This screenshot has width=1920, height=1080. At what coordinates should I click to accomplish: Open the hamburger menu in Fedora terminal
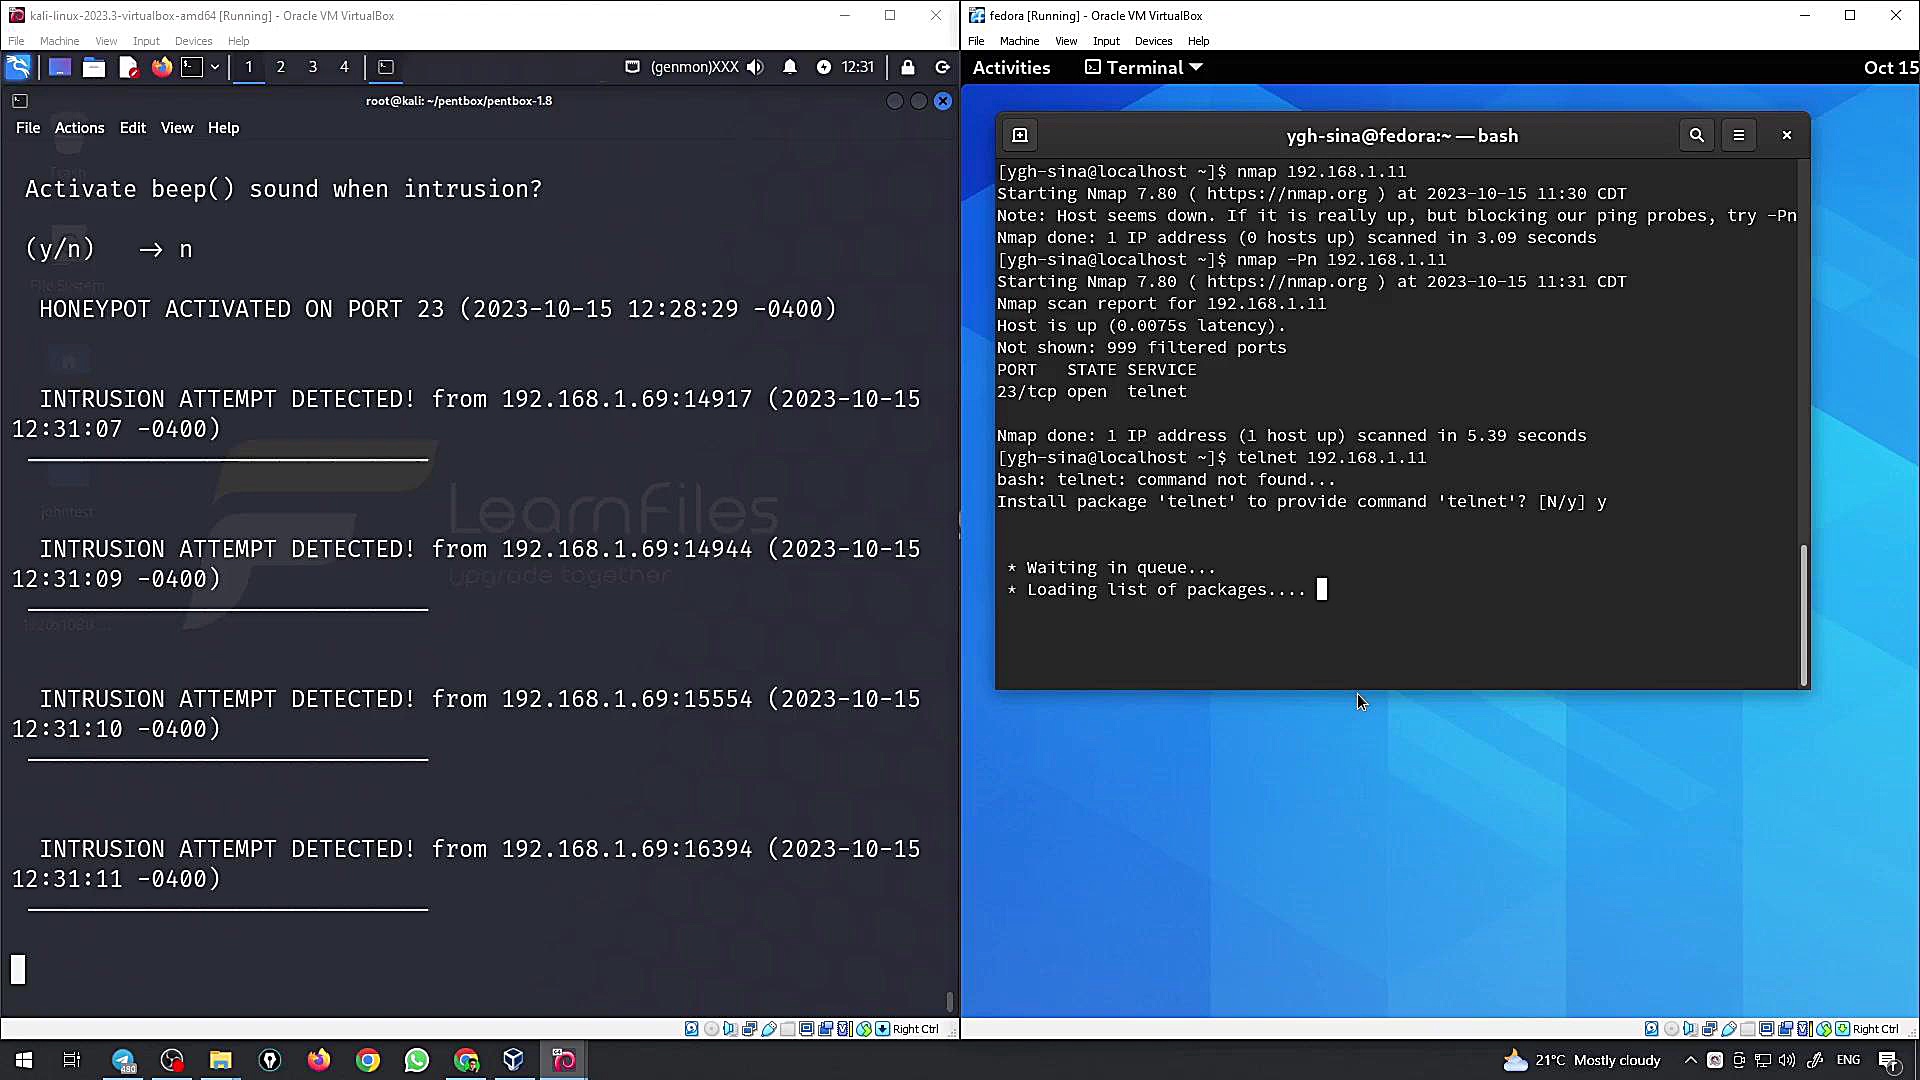tap(1739, 135)
